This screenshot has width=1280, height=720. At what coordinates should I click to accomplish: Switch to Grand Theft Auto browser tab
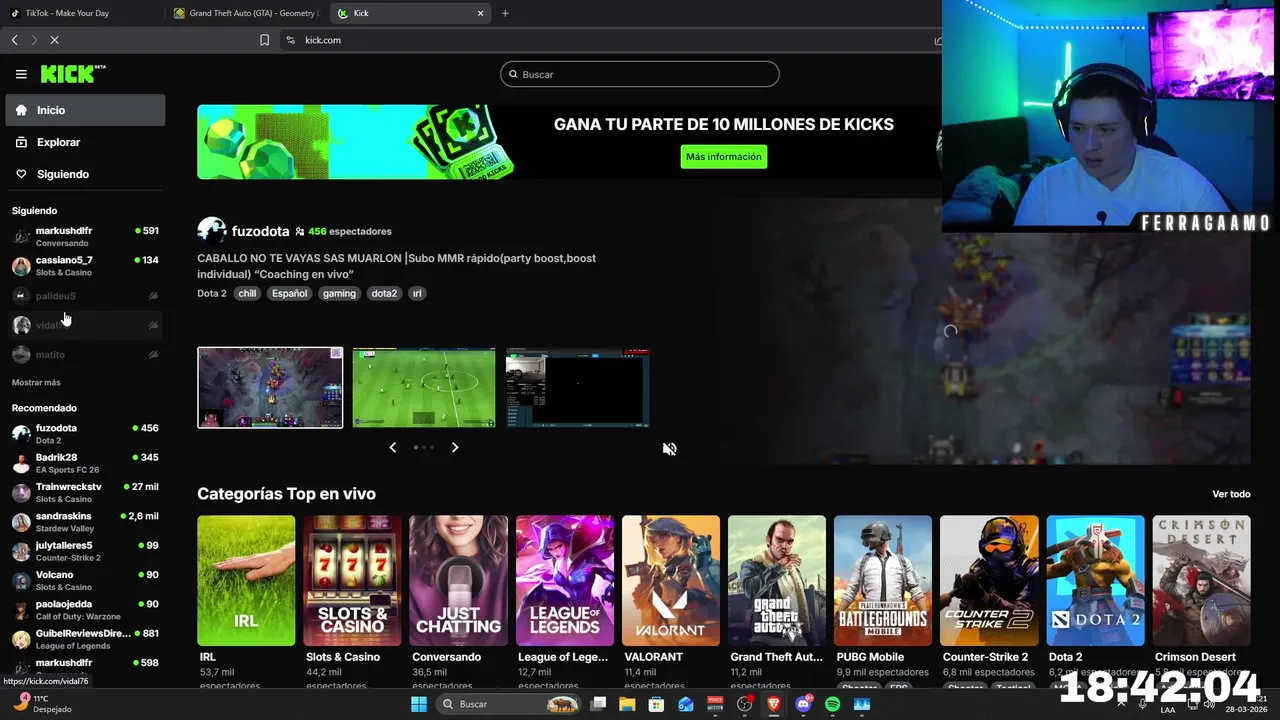[246, 13]
